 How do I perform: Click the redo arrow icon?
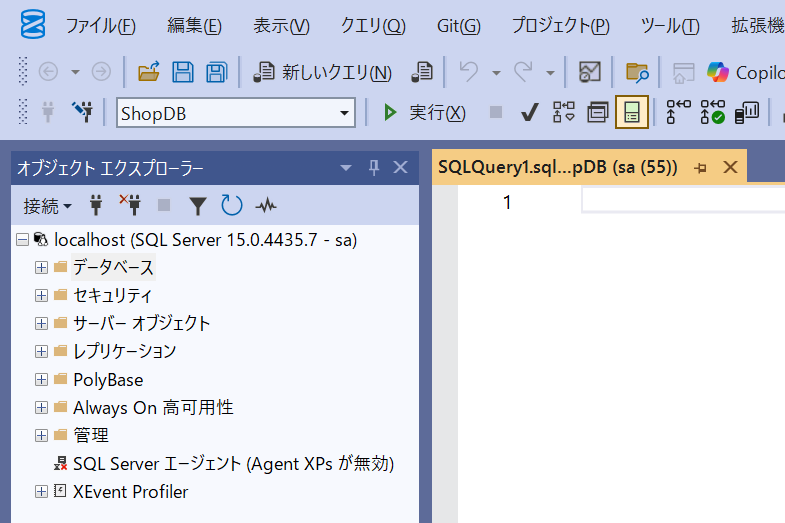click(523, 72)
